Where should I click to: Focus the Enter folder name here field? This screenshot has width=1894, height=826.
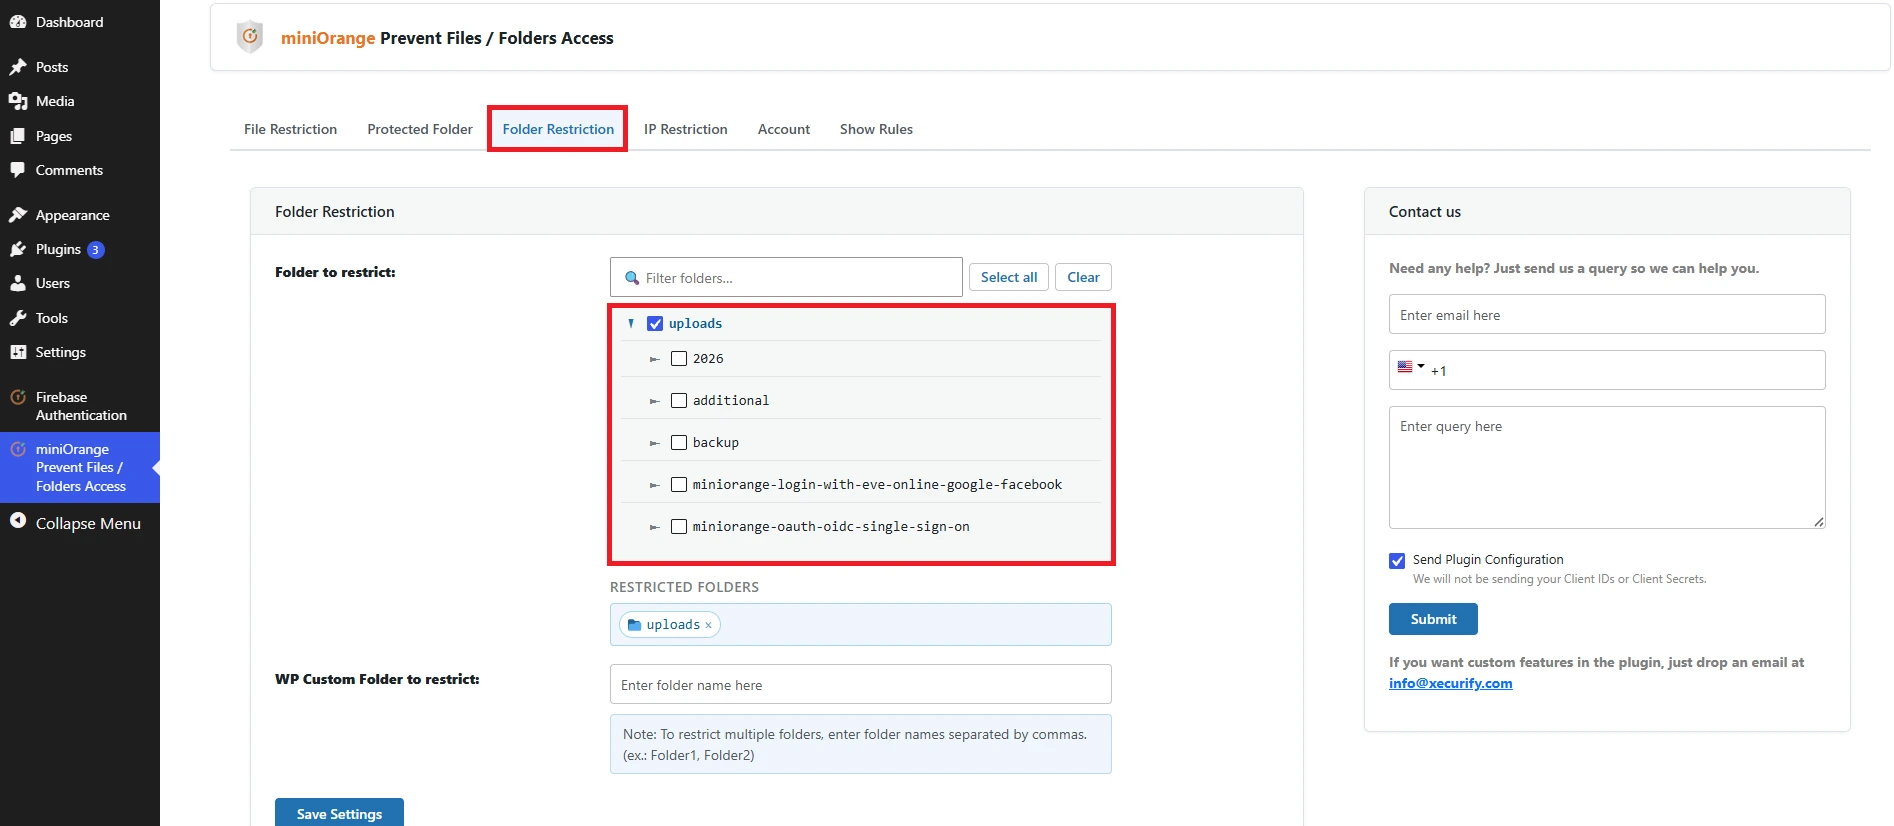click(x=861, y=684)
